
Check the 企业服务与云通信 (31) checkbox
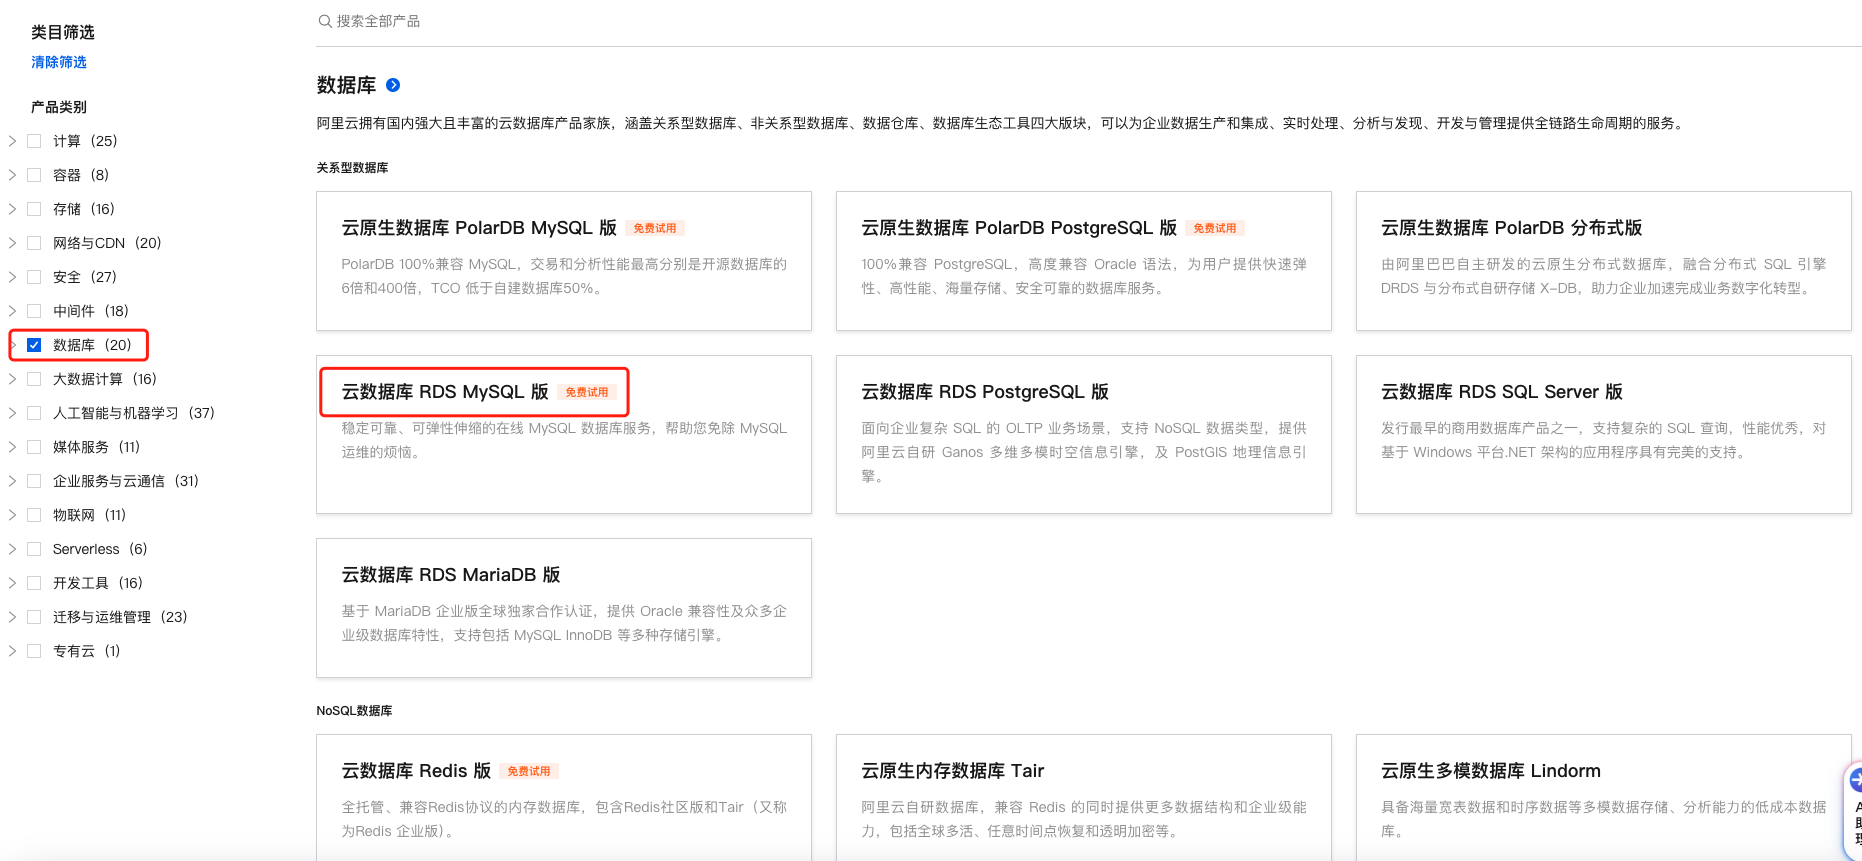pos(34,481)
